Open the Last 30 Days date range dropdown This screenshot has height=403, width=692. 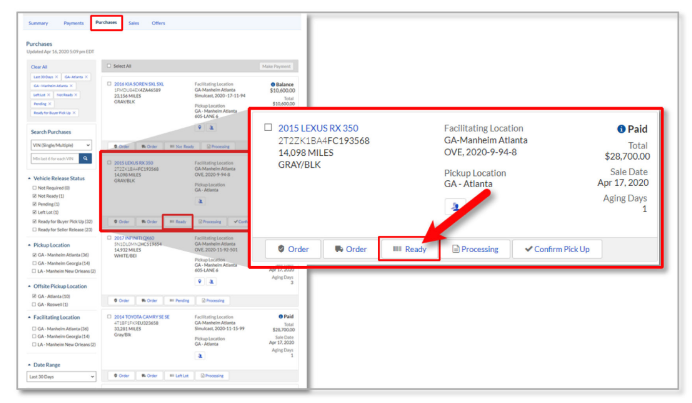pyautogui.click(x=61, y=376)
